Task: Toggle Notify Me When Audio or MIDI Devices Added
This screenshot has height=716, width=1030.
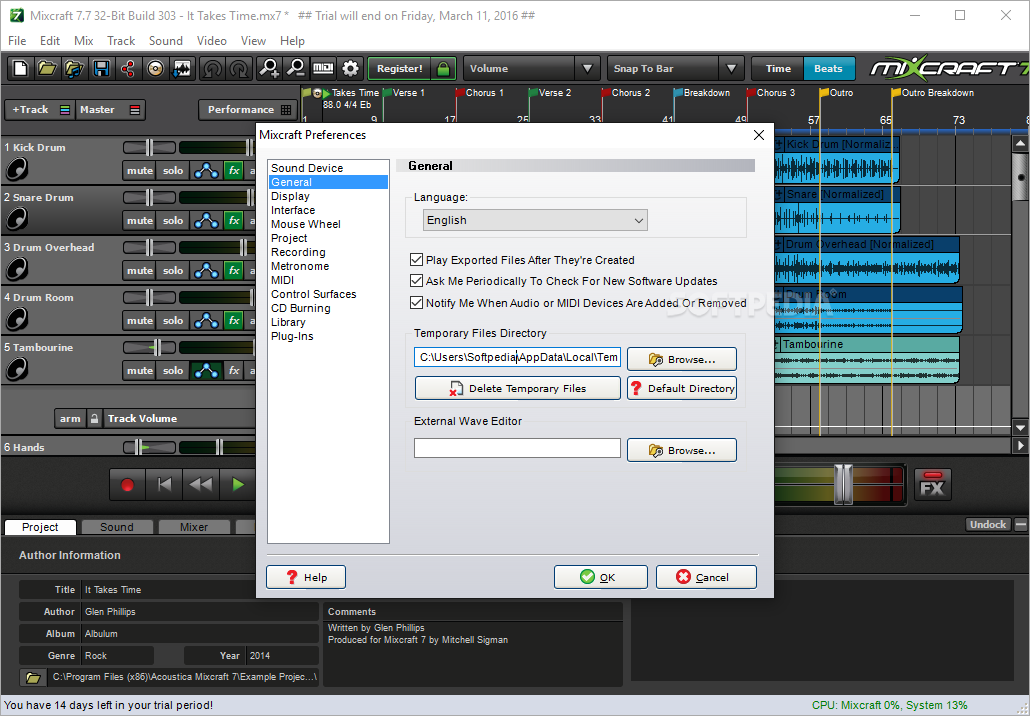Action: [416, 302]
